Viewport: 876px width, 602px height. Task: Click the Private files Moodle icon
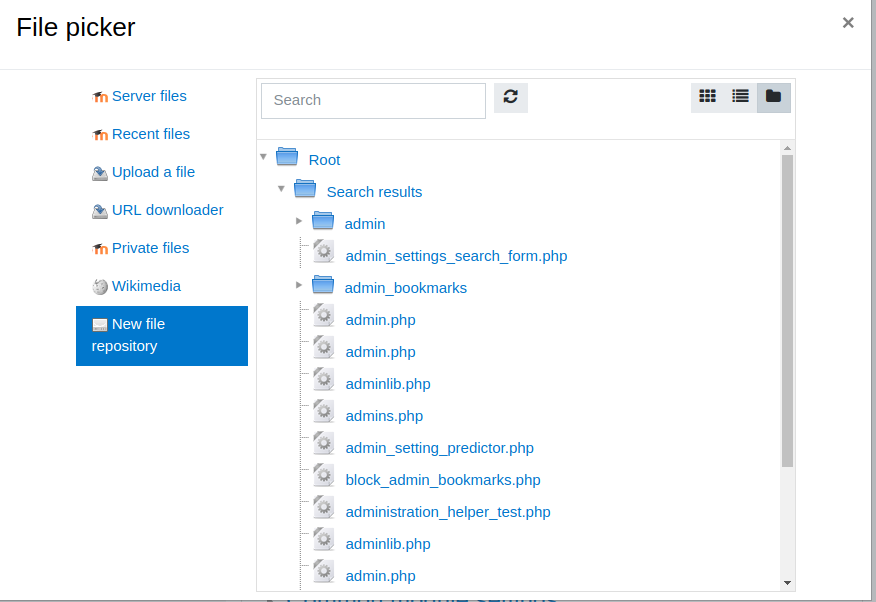(x=100, y=249)
